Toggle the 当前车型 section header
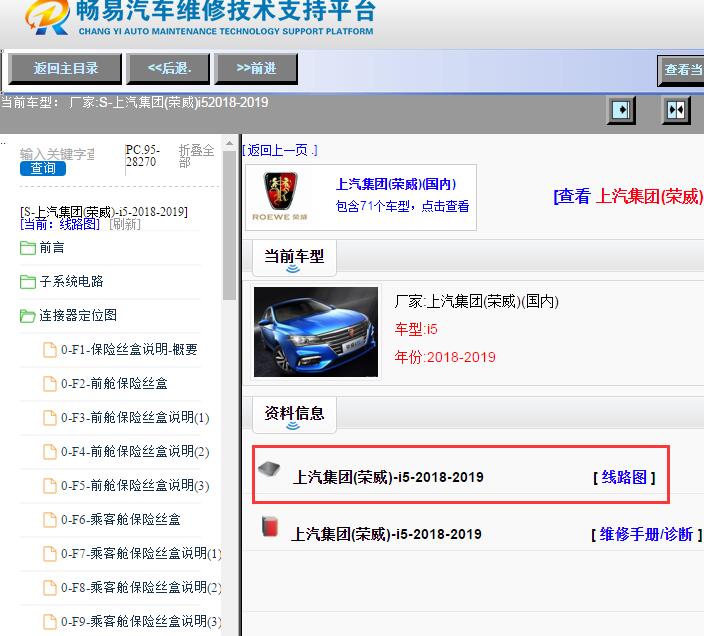 [x=294, y=258]
